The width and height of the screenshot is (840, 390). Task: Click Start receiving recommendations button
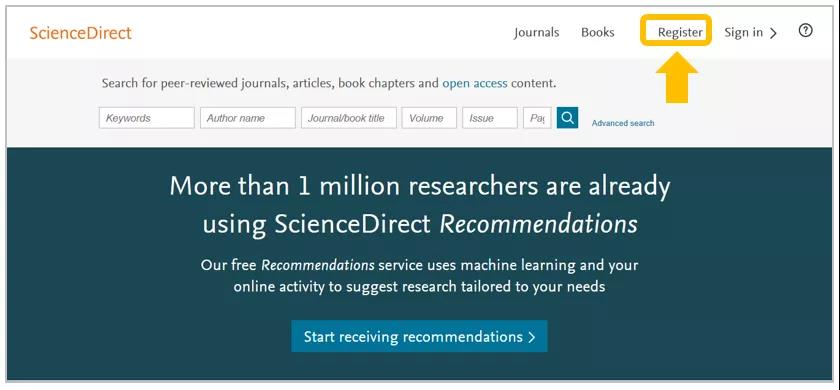[x=419, y=336]
